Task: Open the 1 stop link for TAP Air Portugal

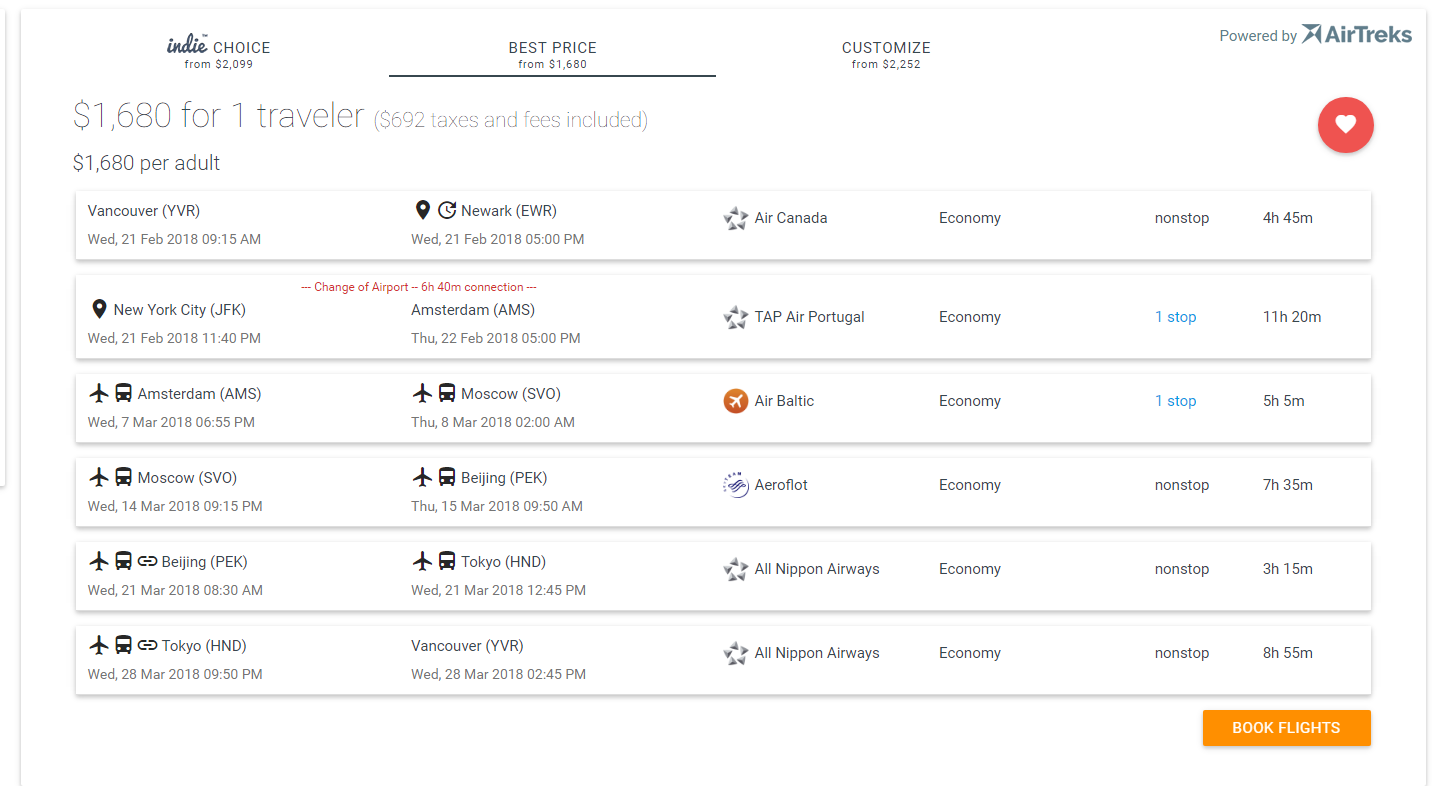Action: [1175, 317]
